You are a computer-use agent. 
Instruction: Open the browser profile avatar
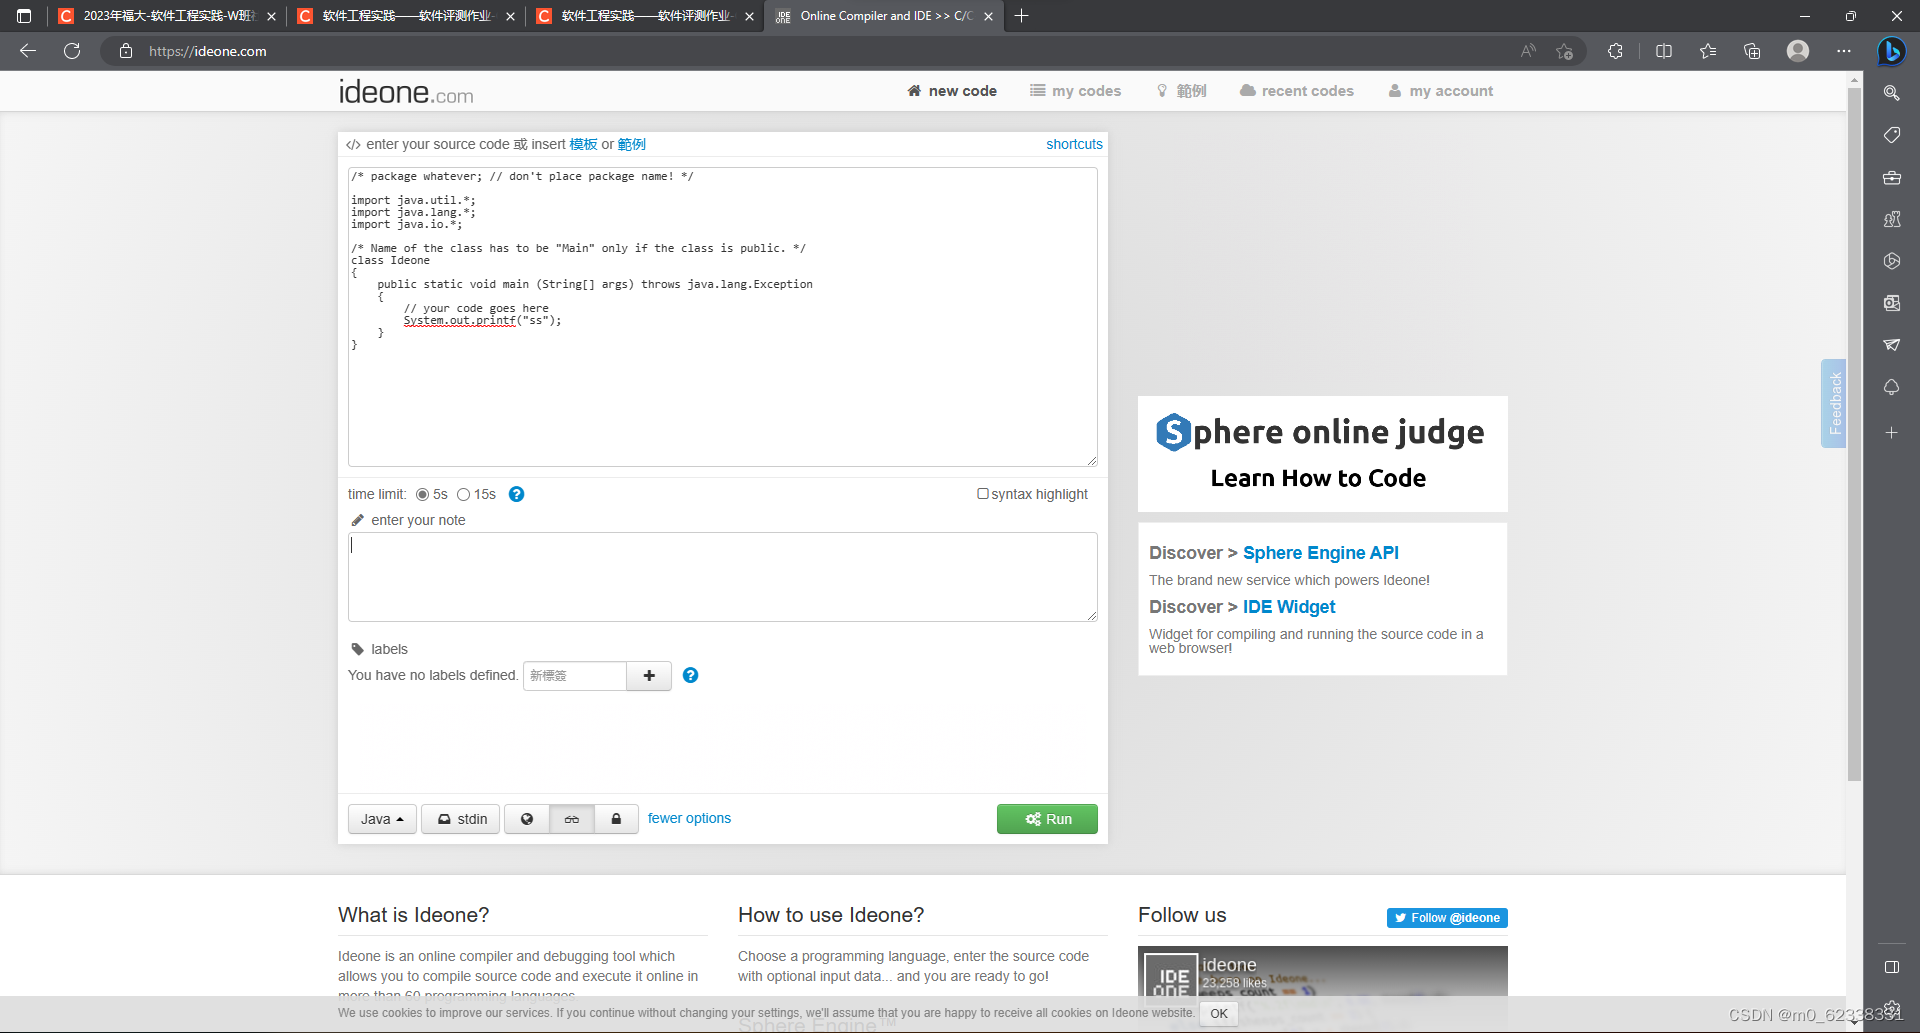(1798, 51)
